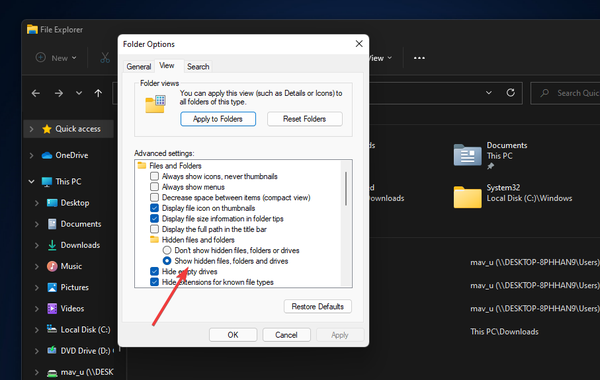Screen dimensions: 600x380
Task: Open OneDrive cloud icon in sidebar
Action: tap(47, 155)
